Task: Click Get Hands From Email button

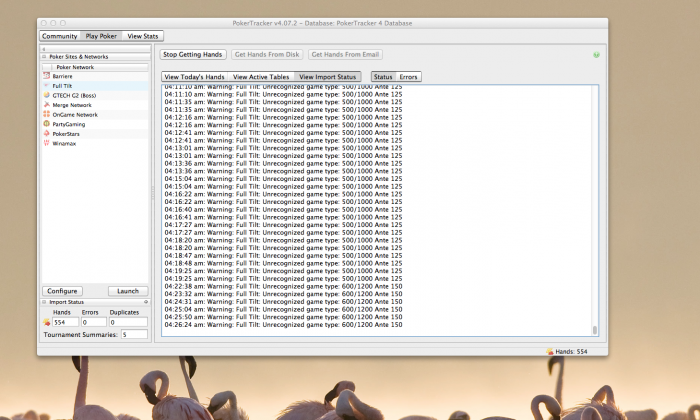Action: (345, 54)
